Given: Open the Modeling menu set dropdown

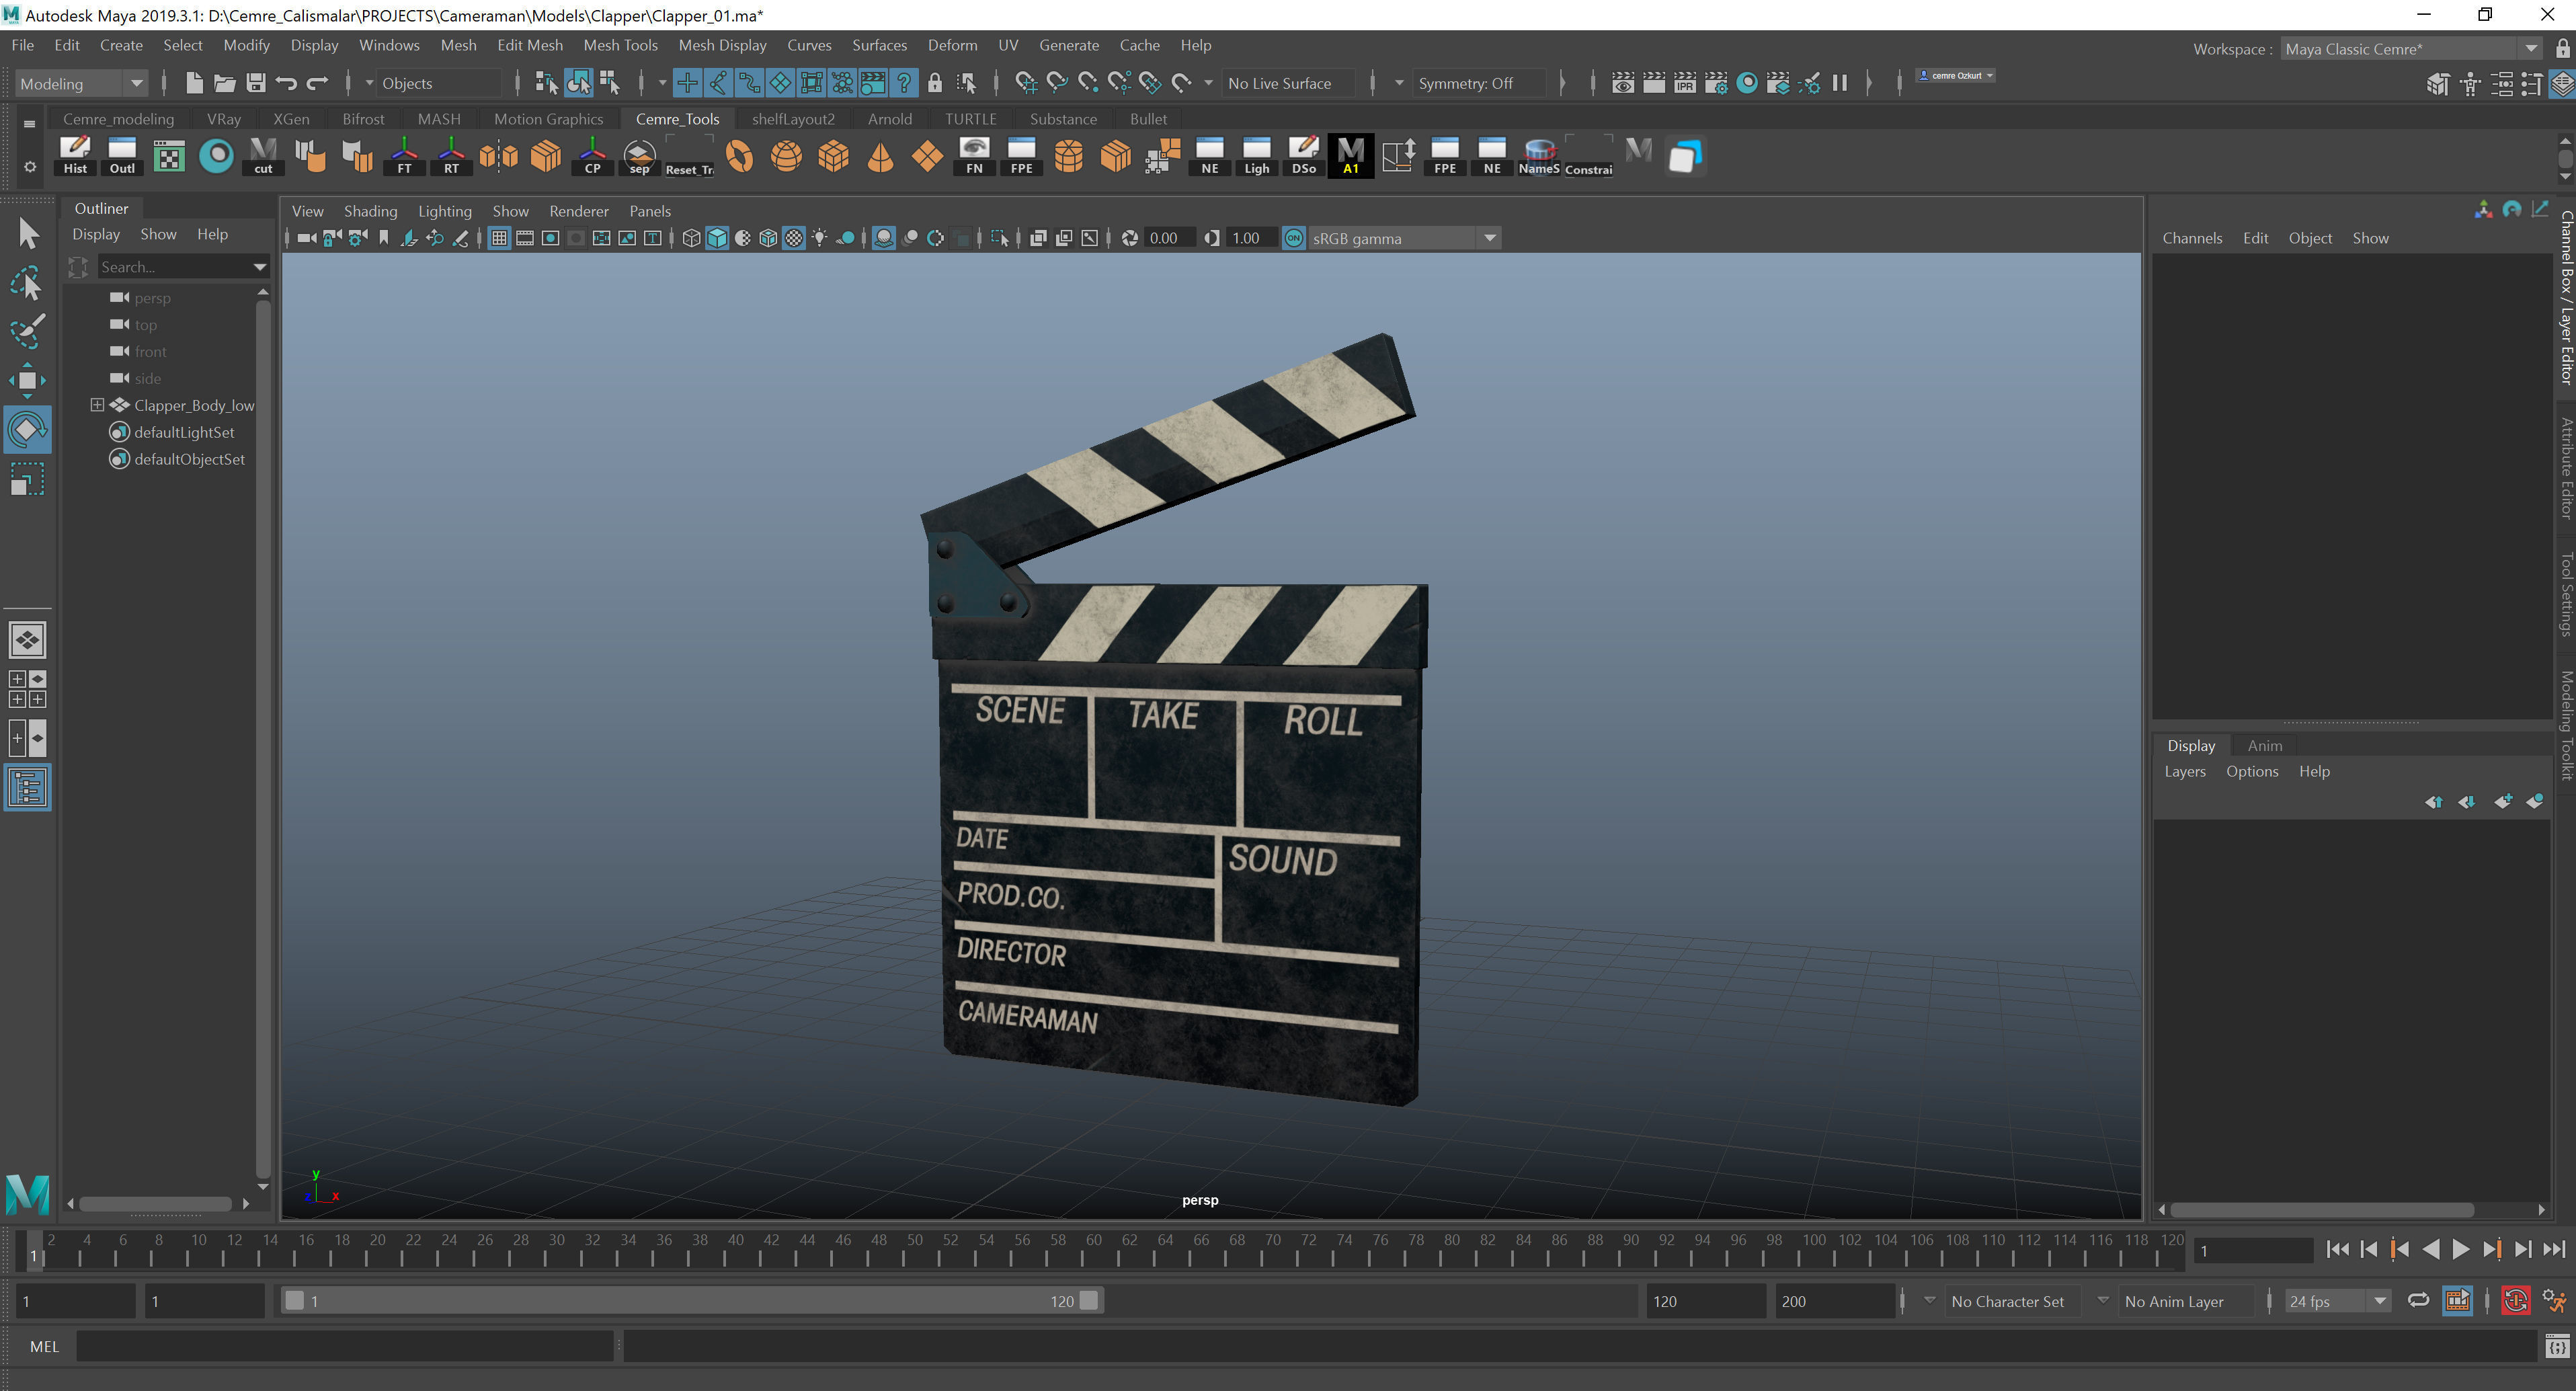Looking at the screenshot, I should [x=81, y=83].
